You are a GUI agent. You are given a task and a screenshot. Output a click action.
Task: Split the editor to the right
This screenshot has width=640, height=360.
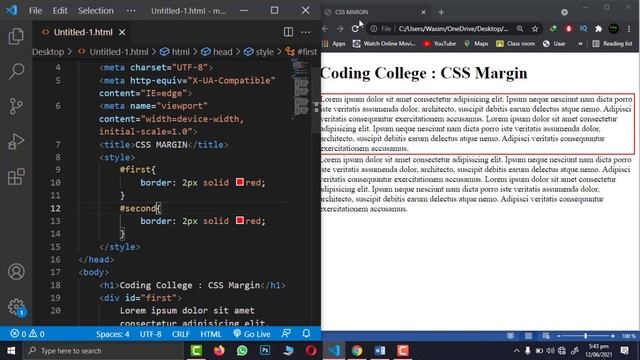point(288,32)
